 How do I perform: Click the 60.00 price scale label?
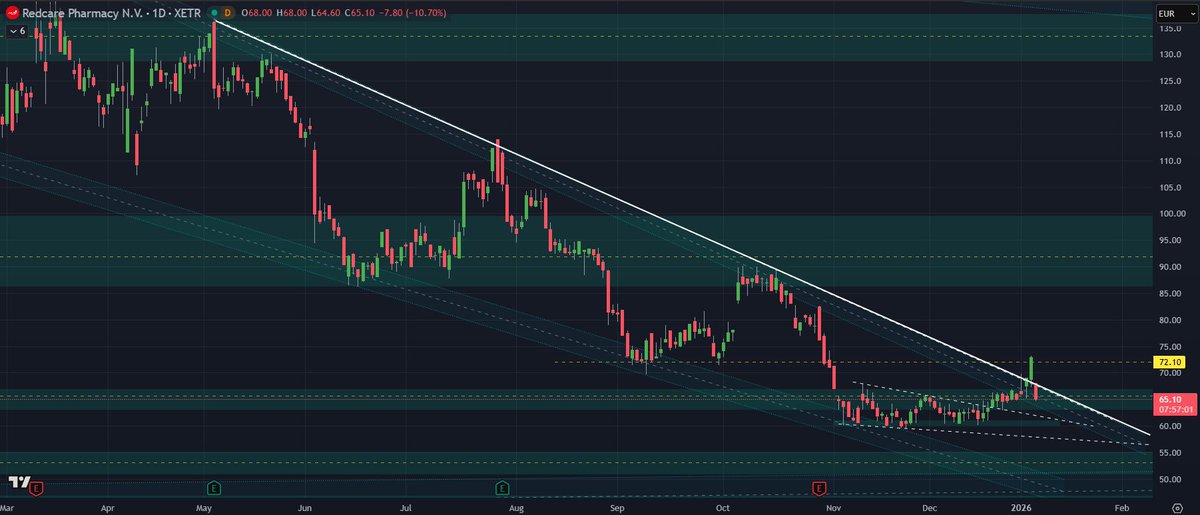1168,427
